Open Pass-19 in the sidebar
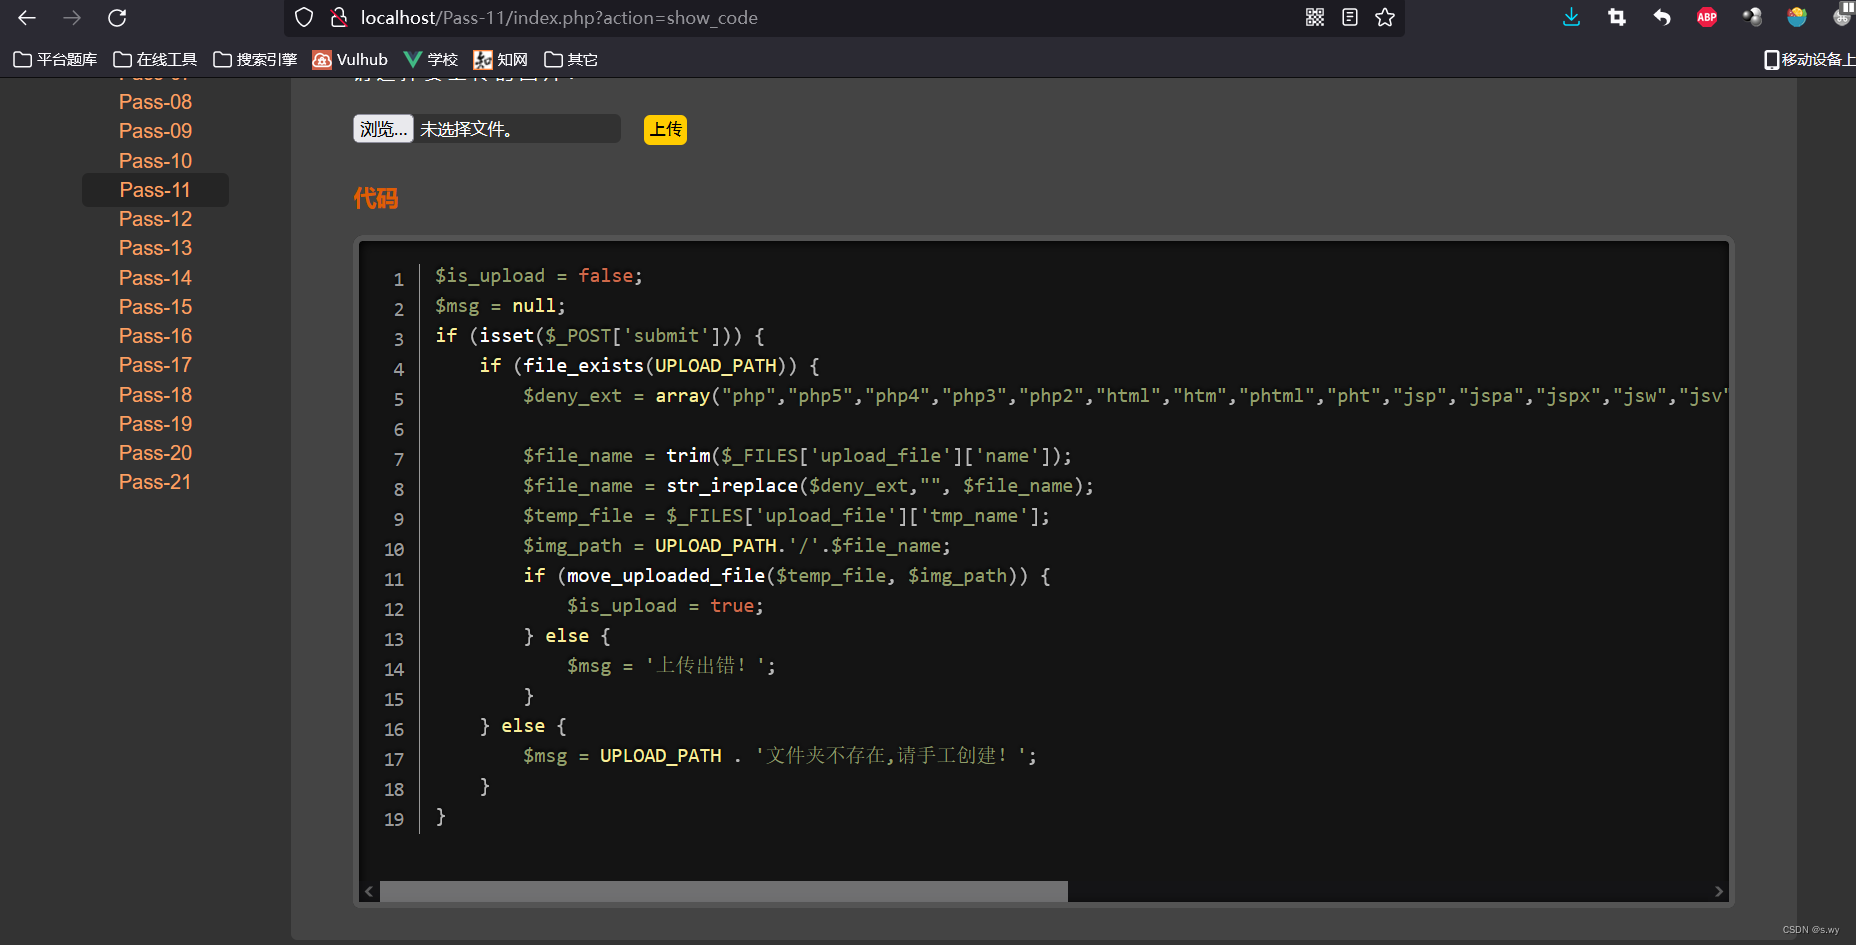The height and width of the screenshot is (945, 1856). coord(155,424)
